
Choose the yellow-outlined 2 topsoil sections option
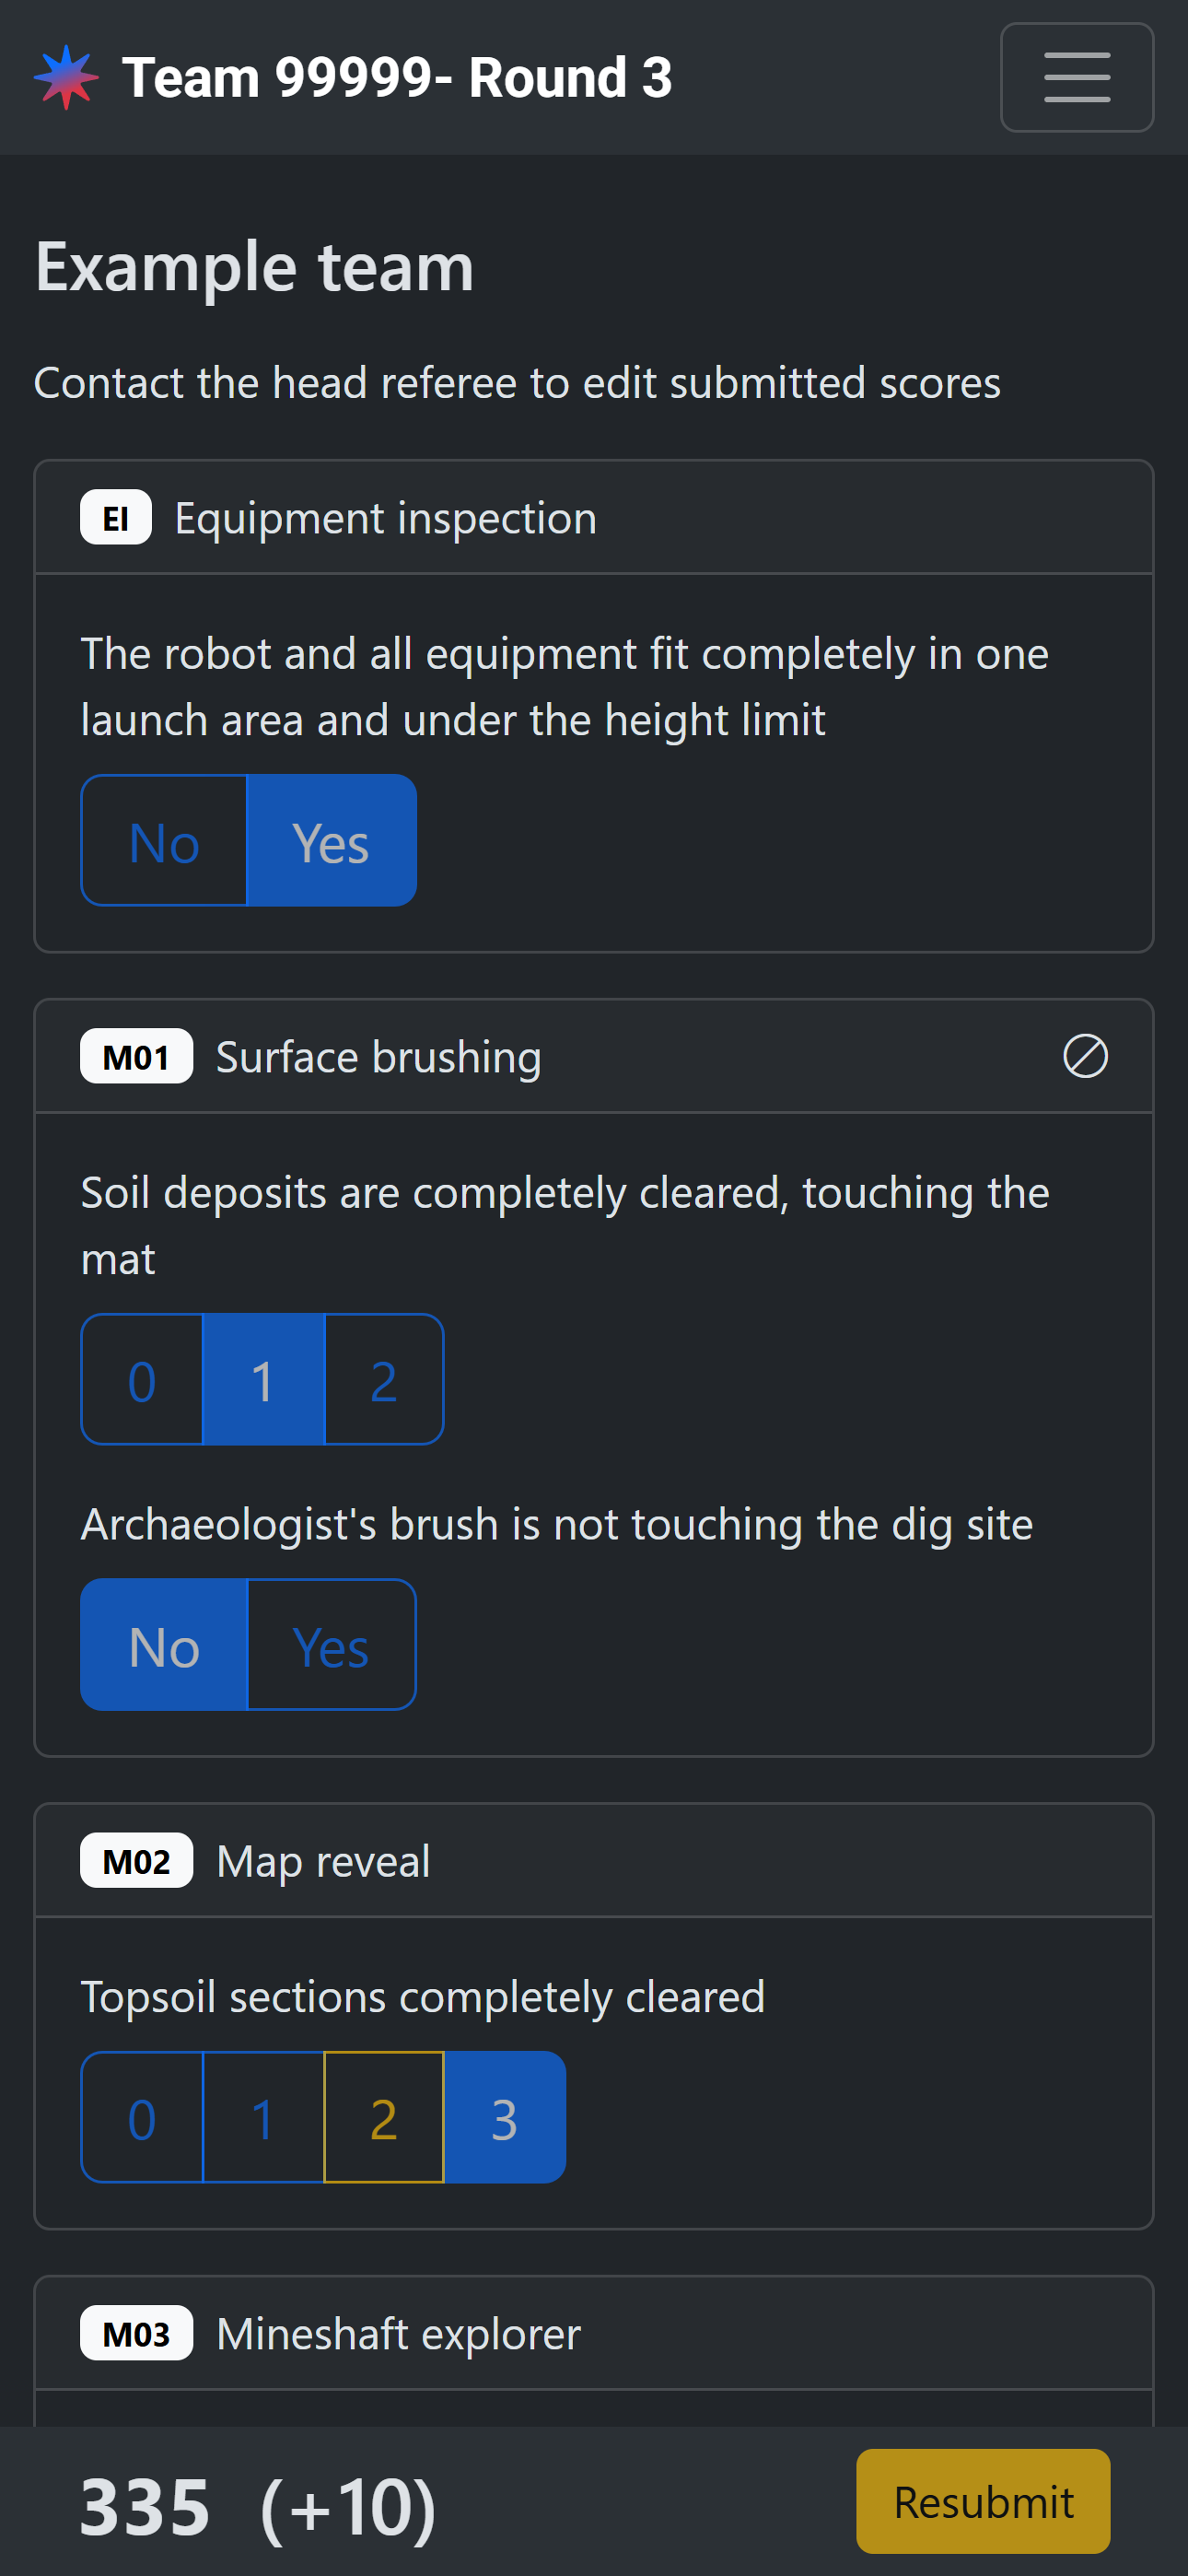pos(384,2117)
